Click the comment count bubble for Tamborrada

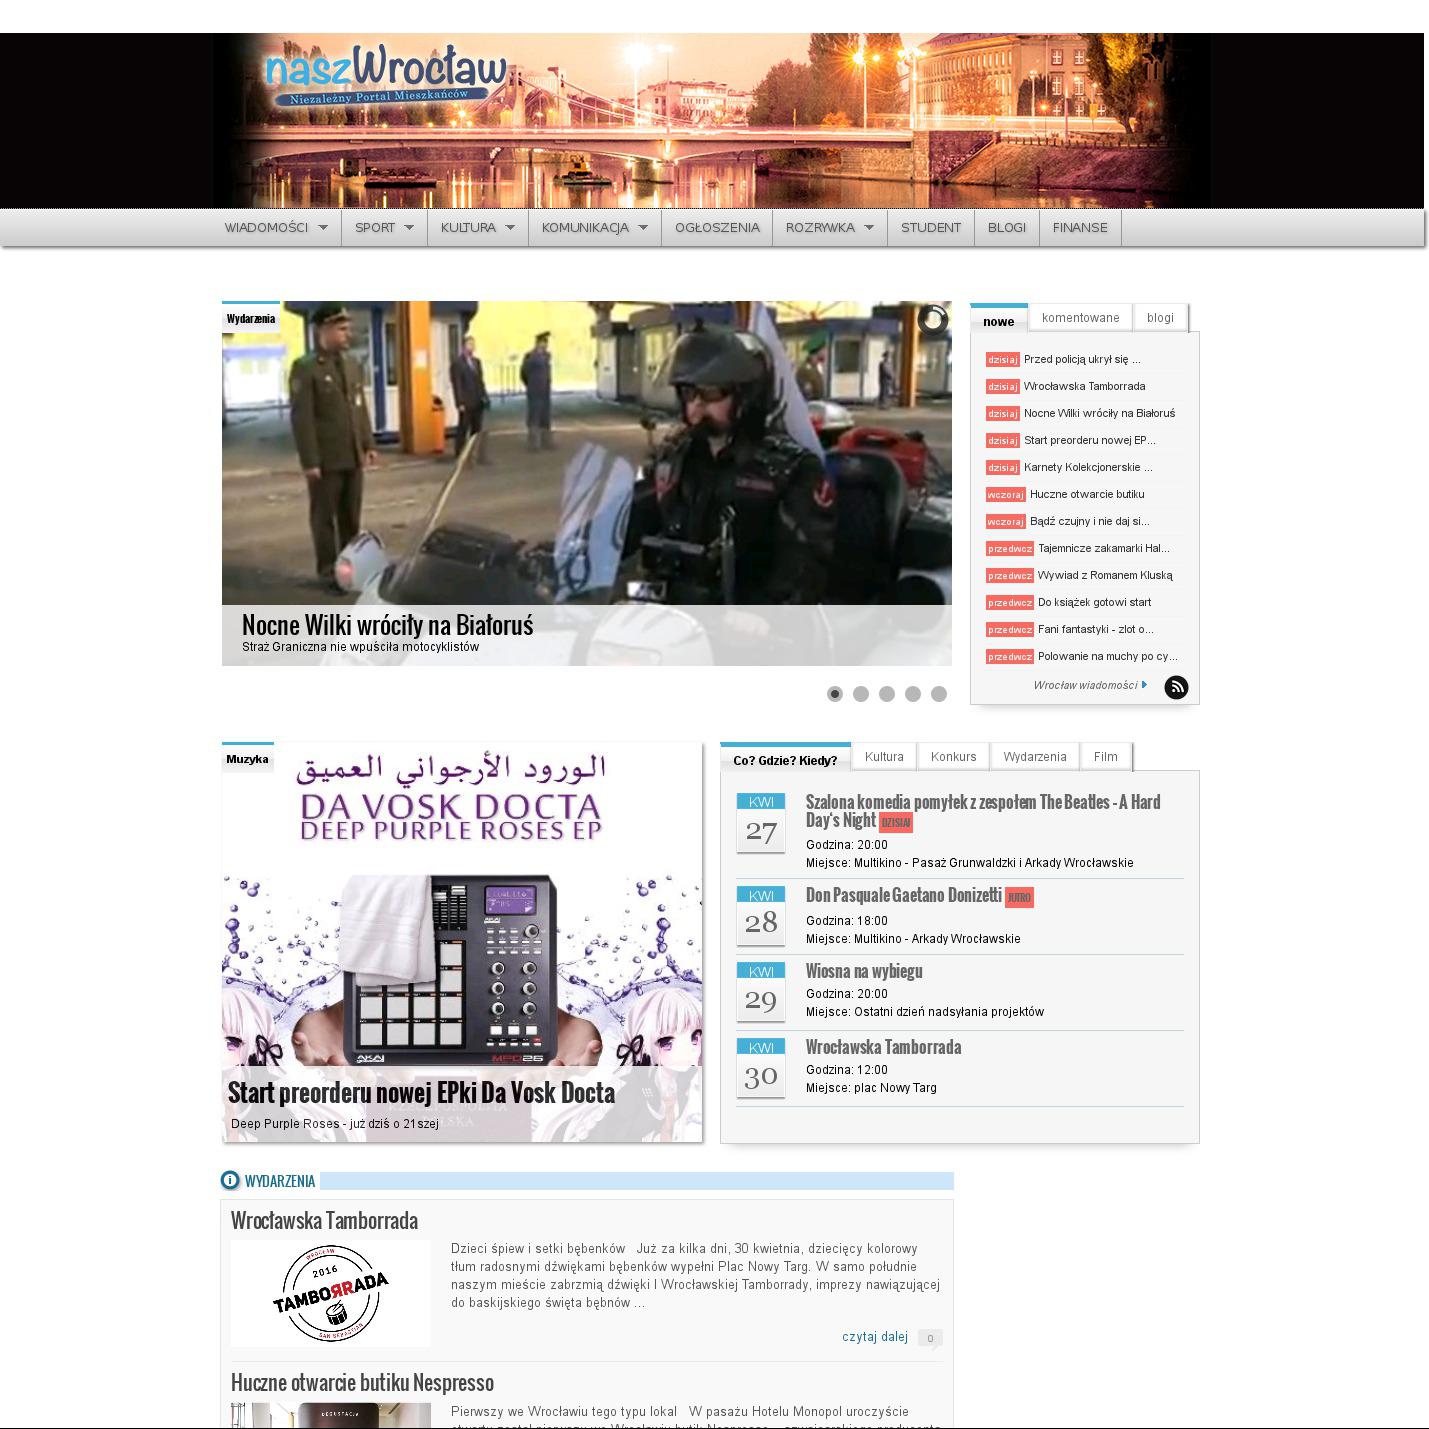tap(929, 1338)
